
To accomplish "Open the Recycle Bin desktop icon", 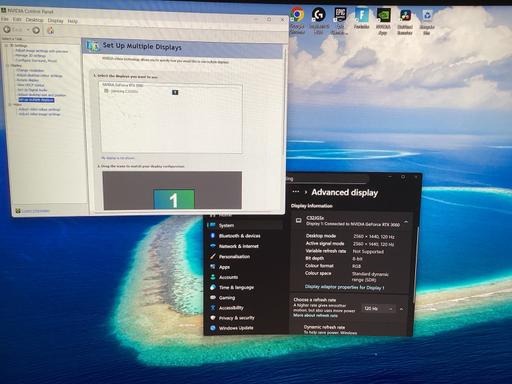I will [427, 15].
